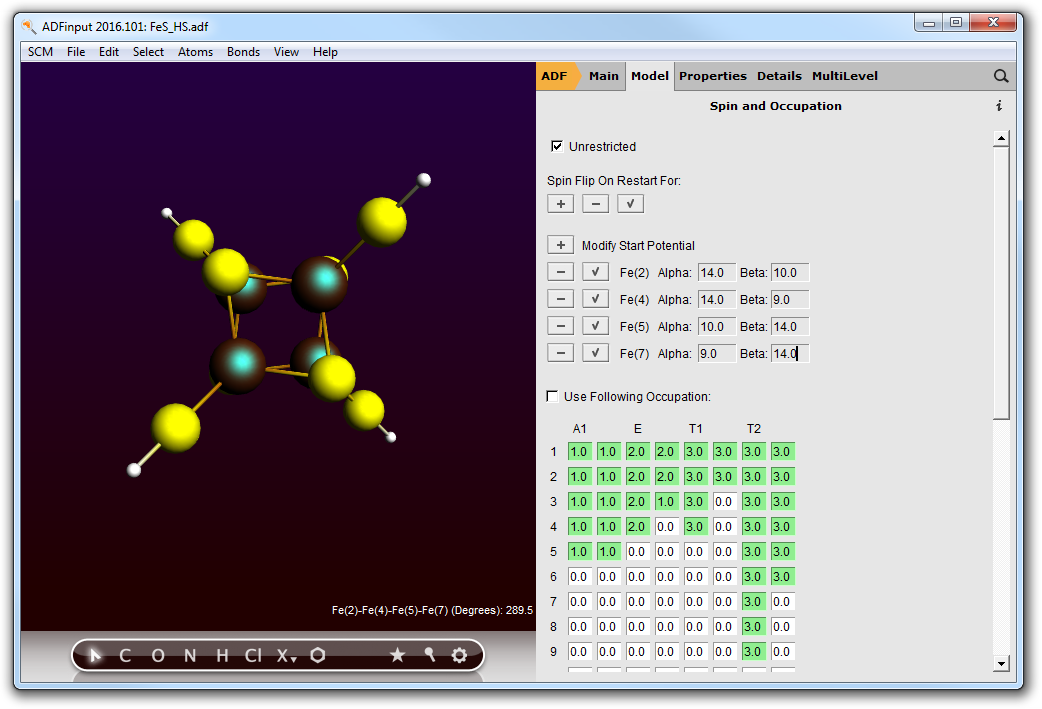The width and height of the screenshot is (1042, 709).
Task: Click the info 'i' icon
Action: (999, 106)
